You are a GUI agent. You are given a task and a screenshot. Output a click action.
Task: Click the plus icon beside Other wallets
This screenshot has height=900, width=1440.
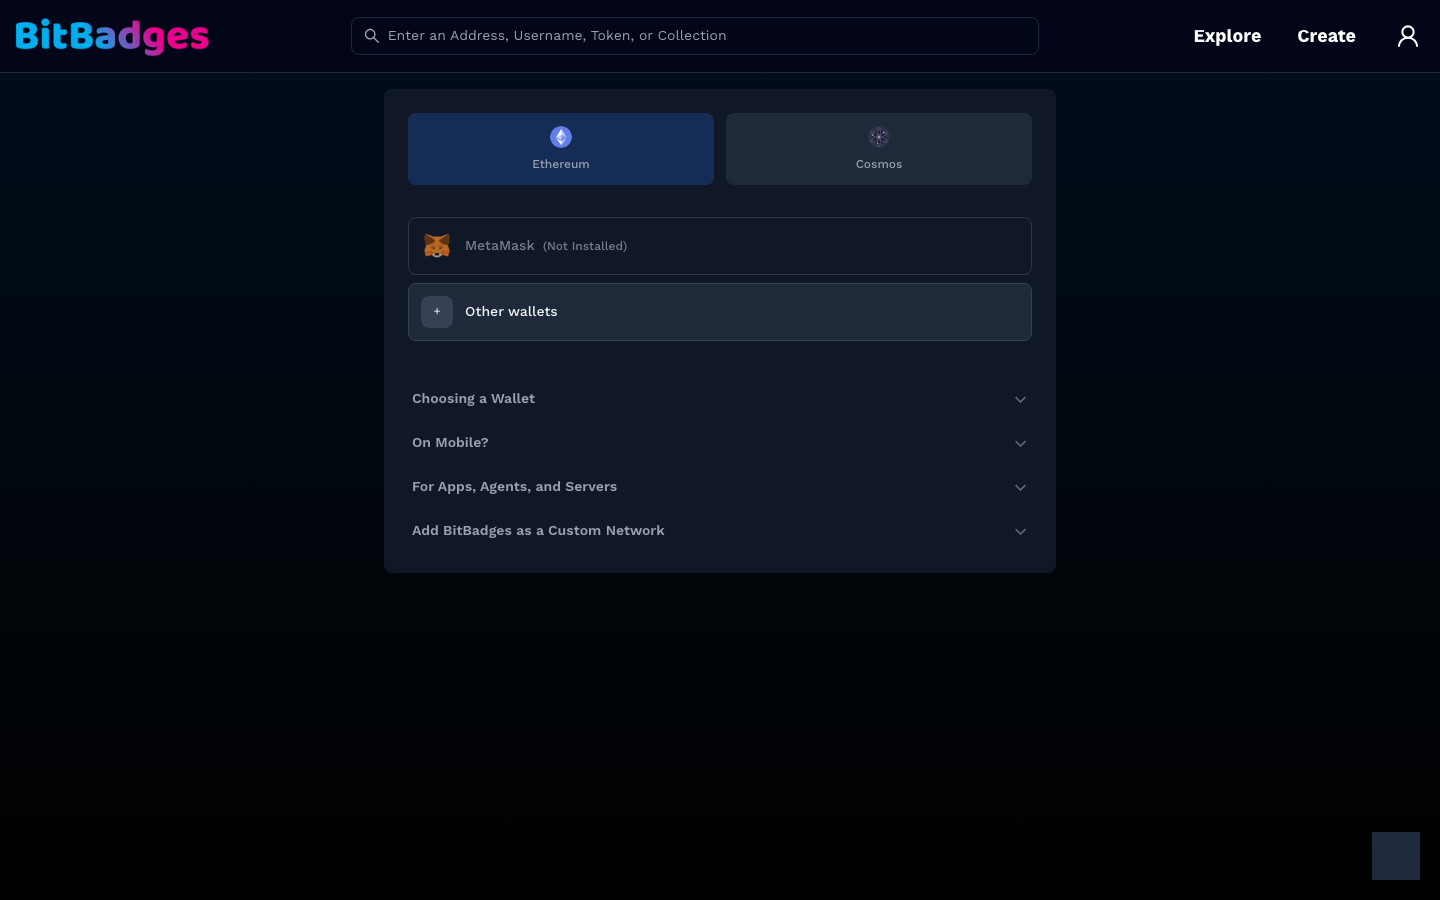tap(437, 312)
